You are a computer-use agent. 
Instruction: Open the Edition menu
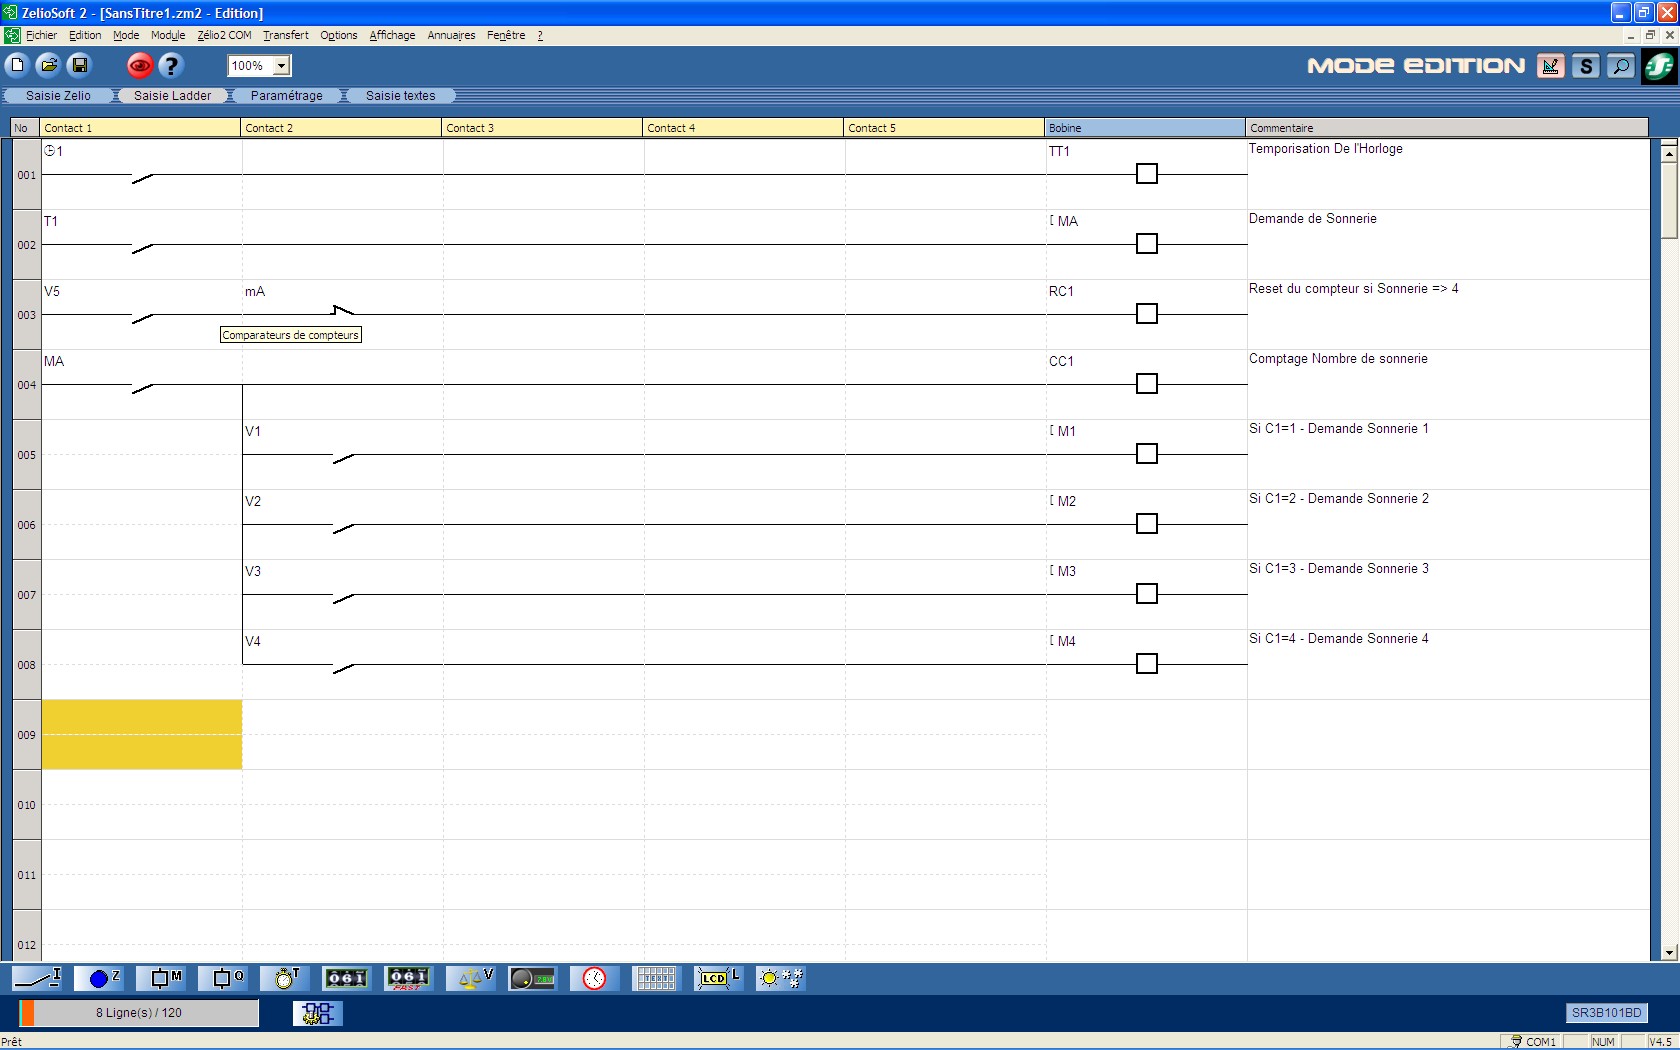pos(85,35)
